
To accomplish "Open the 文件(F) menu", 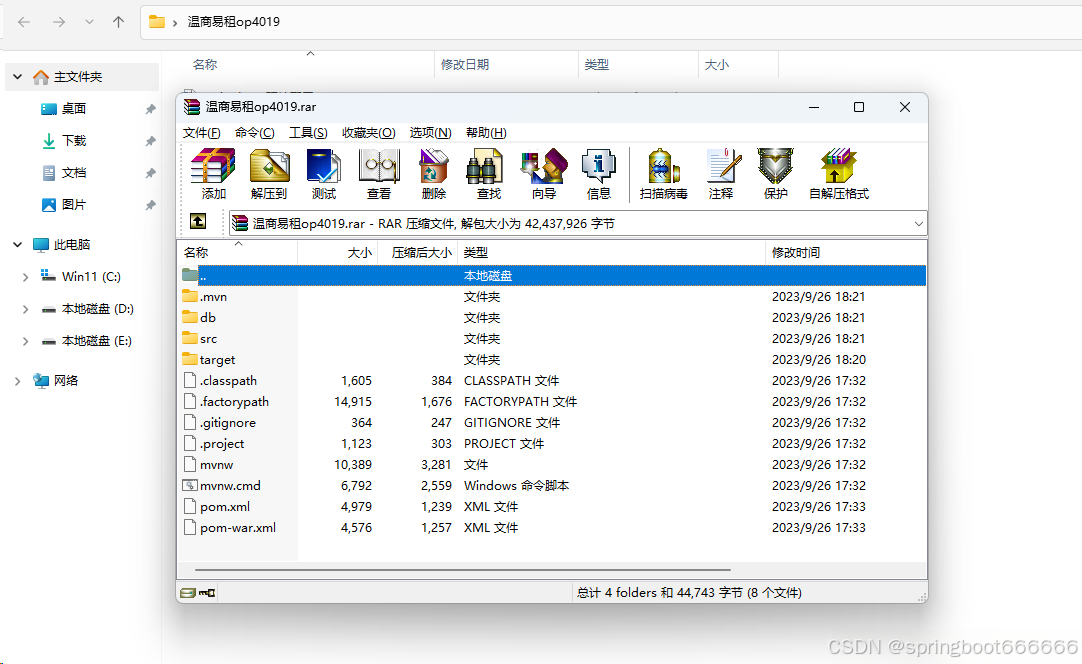I will (x=201, y=133).
